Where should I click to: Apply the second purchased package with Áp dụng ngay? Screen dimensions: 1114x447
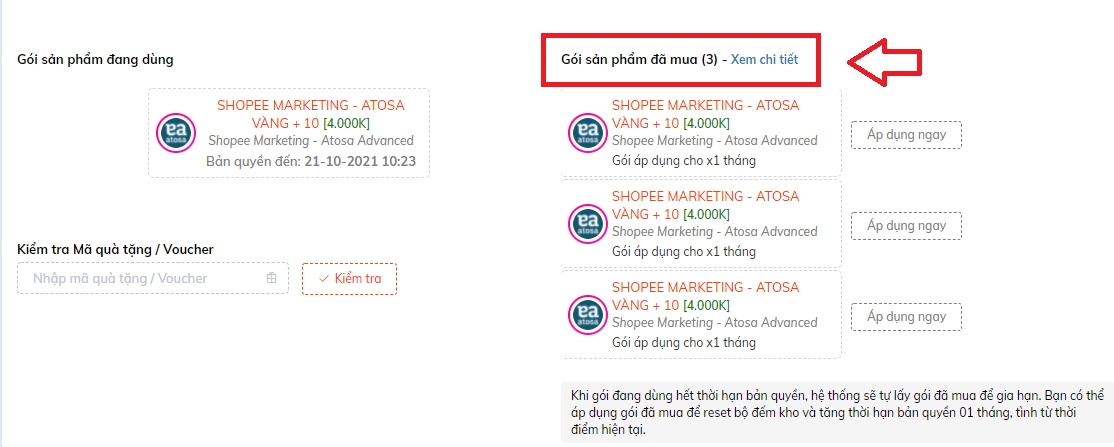pos(905,226)
